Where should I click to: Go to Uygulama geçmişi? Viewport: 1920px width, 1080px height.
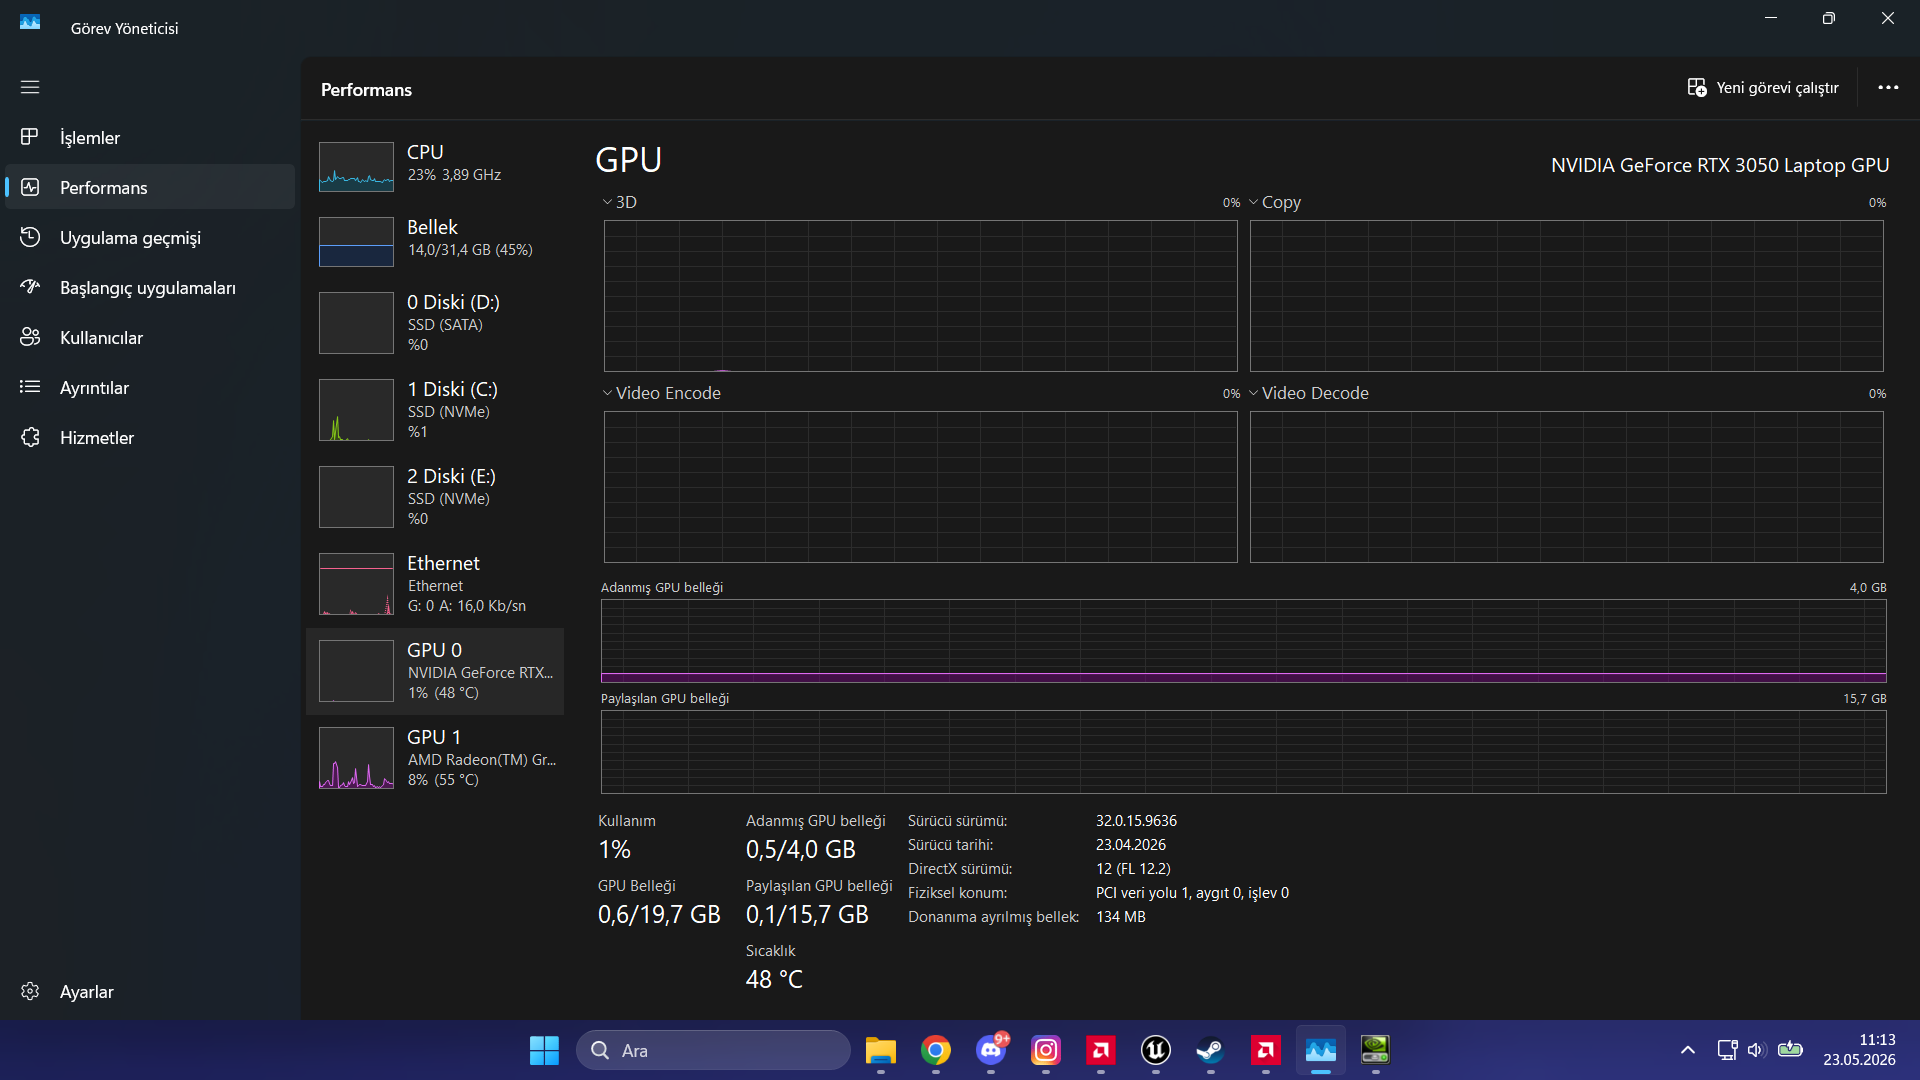tap(150, 237)
